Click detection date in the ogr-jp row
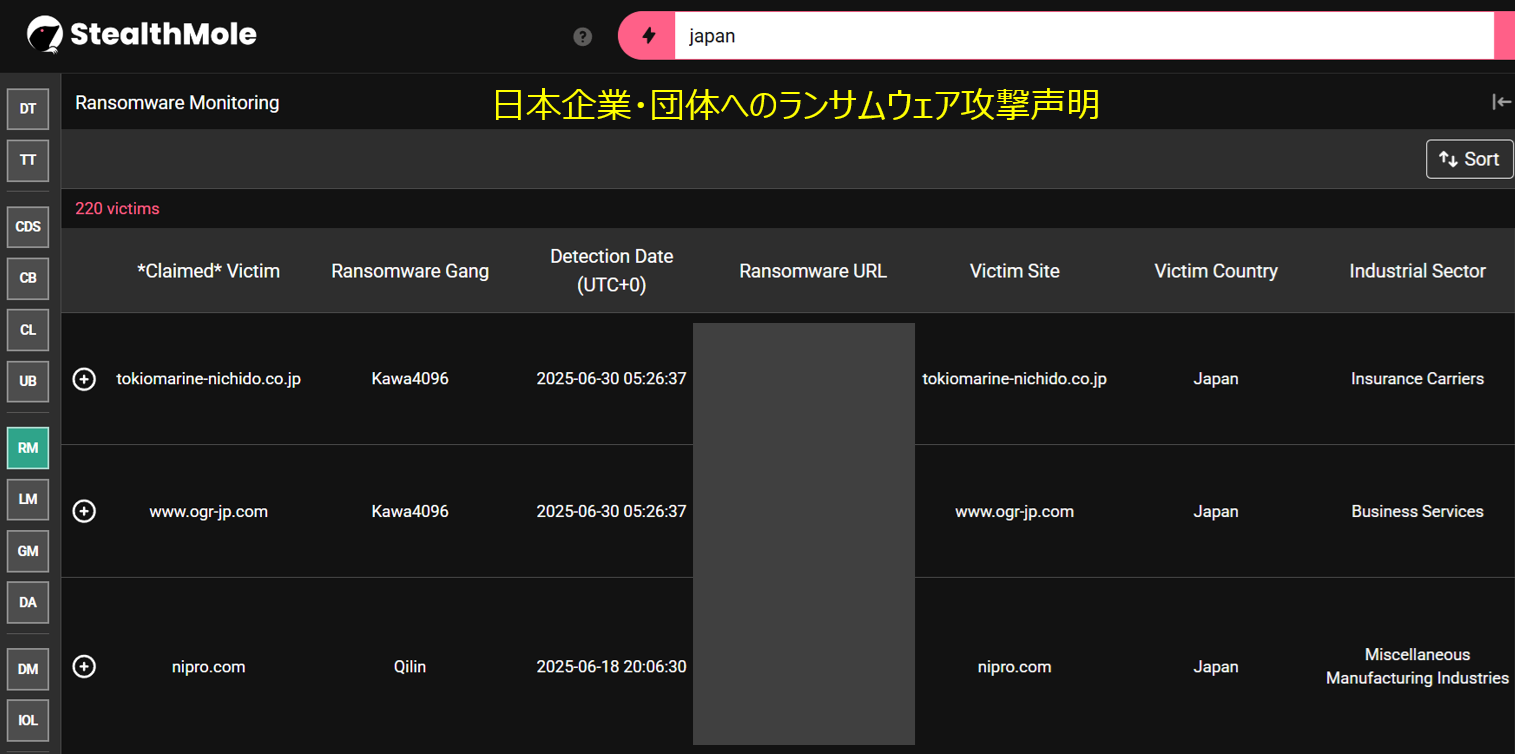Image resolution: width=1515 pixels, height=754 pixels. [x=612, y=511]
